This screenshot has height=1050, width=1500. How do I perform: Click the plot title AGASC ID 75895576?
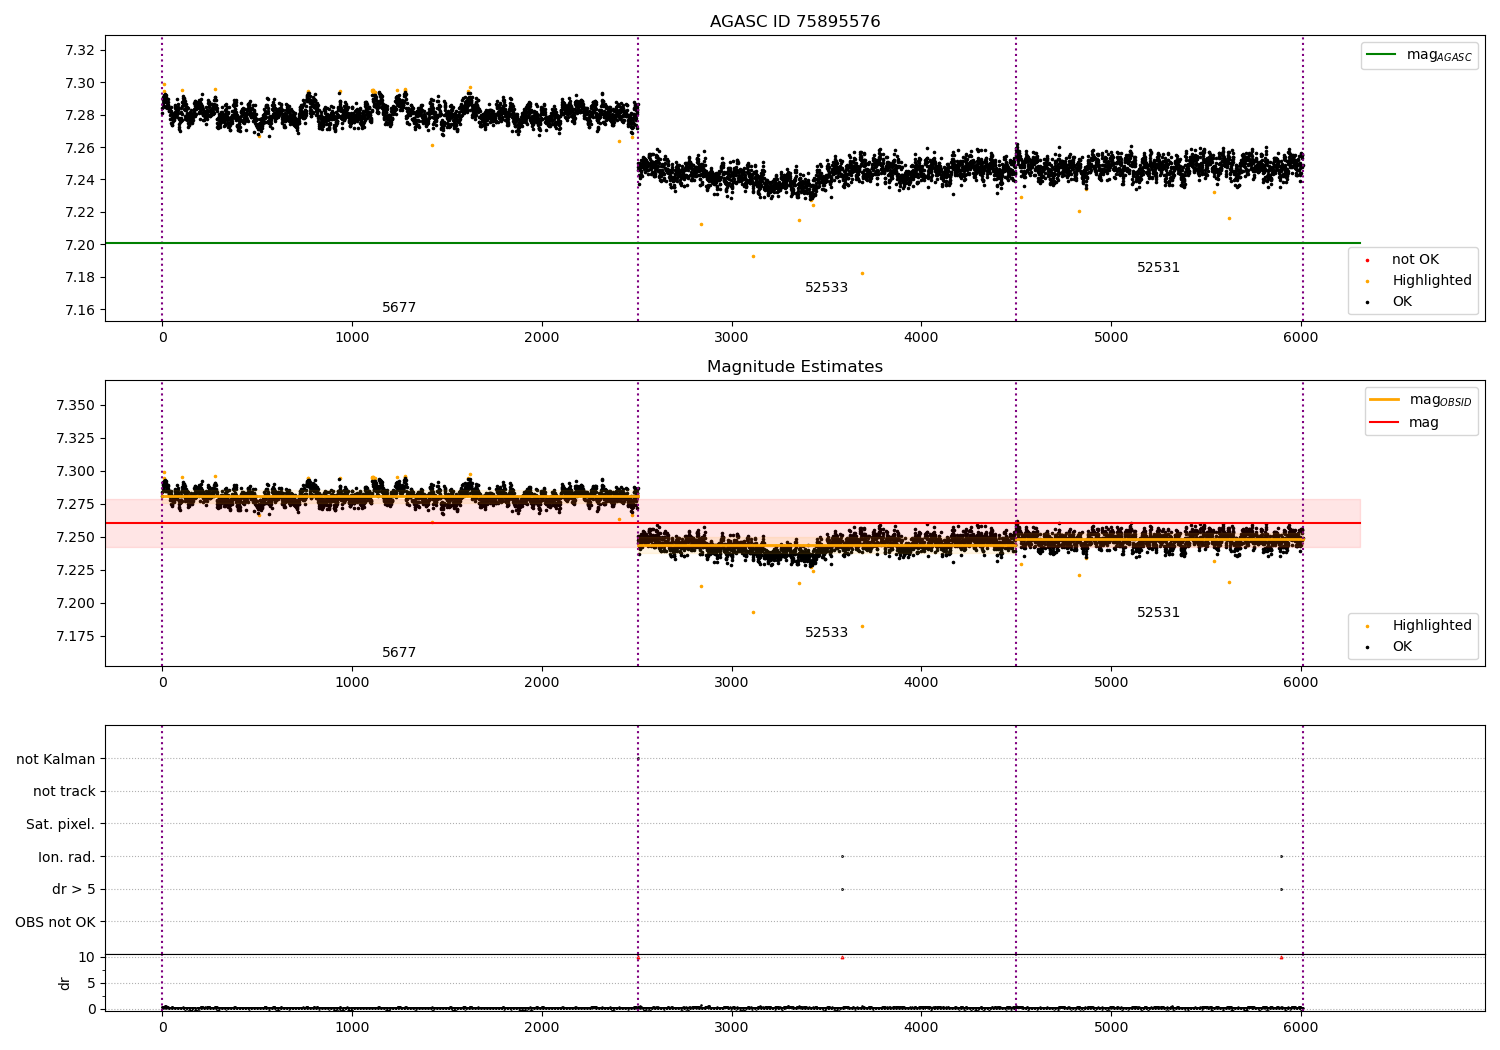[795, 22]
